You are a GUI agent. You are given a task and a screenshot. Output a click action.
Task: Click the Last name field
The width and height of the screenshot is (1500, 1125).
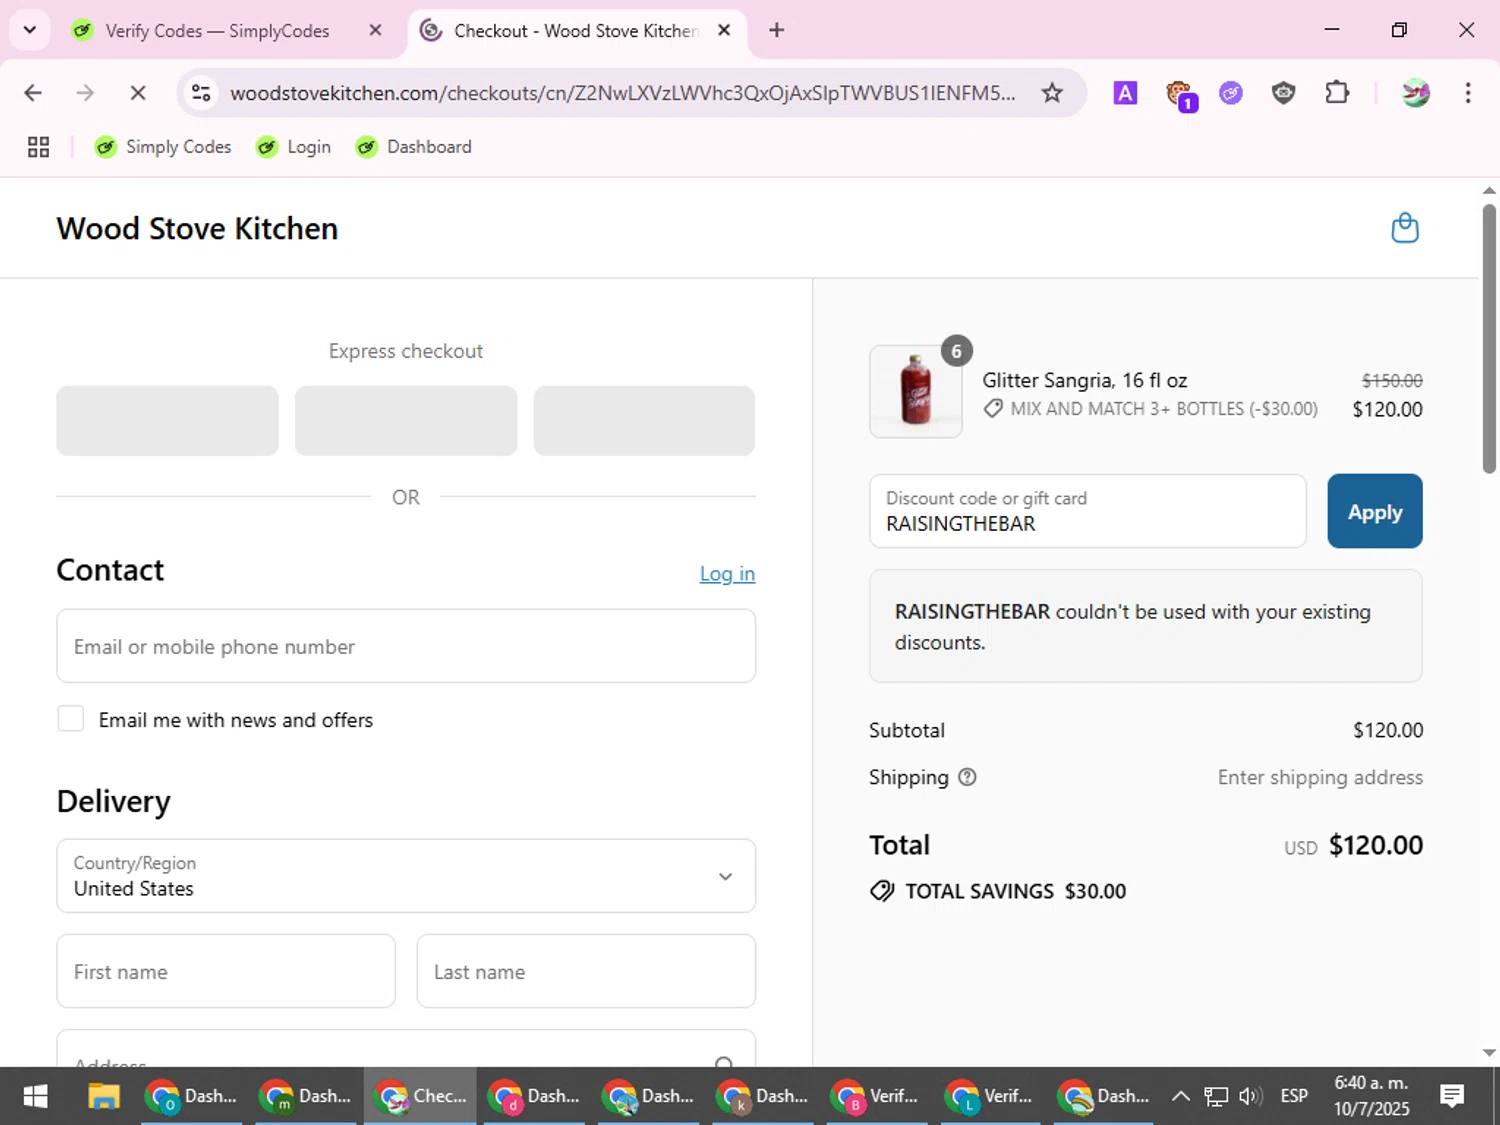coord(586,971)
